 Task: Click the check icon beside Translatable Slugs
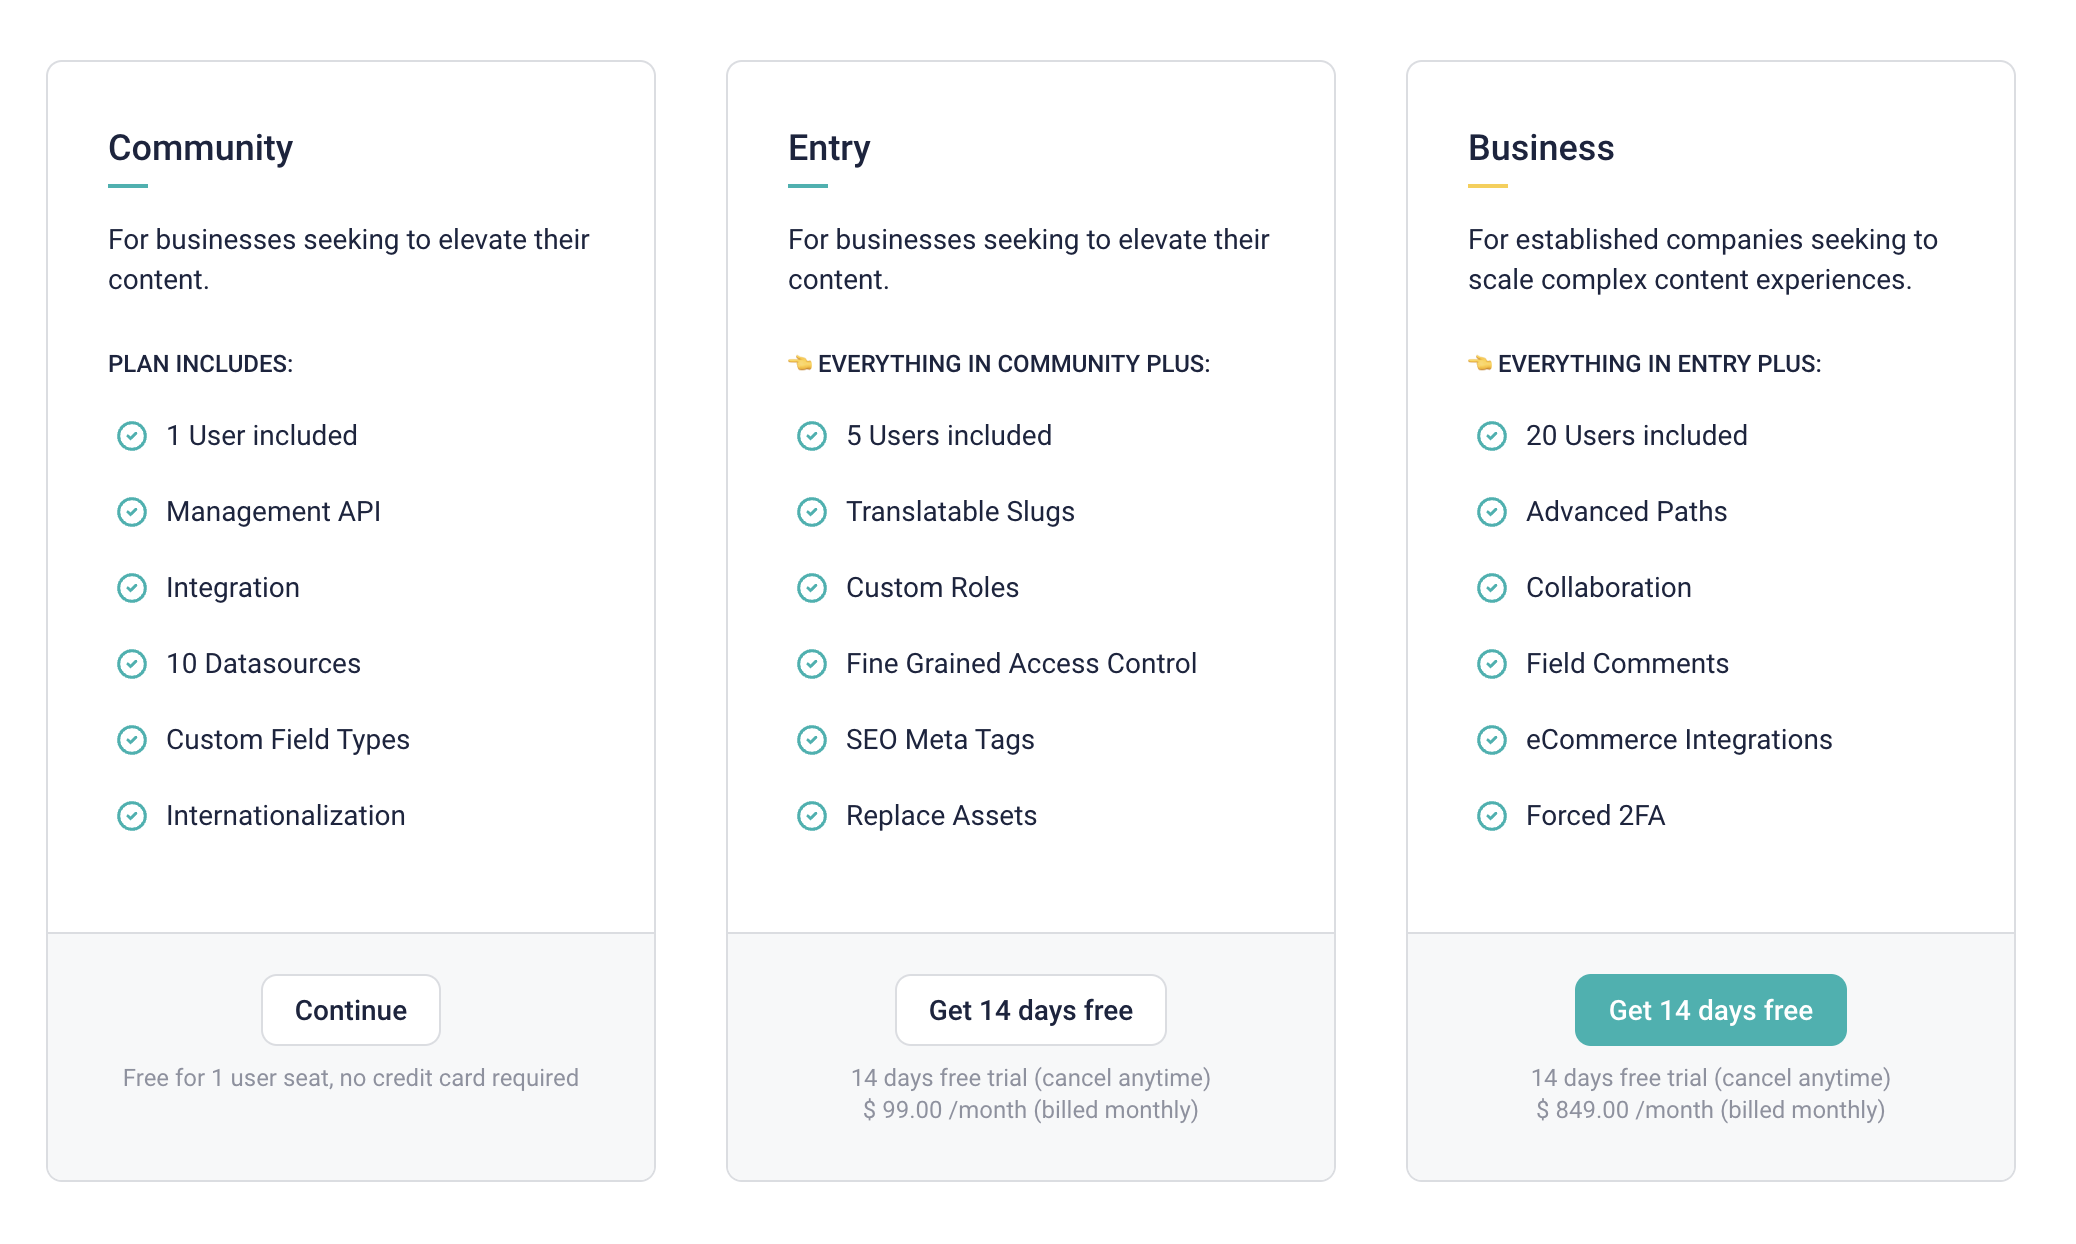[812, 512]
